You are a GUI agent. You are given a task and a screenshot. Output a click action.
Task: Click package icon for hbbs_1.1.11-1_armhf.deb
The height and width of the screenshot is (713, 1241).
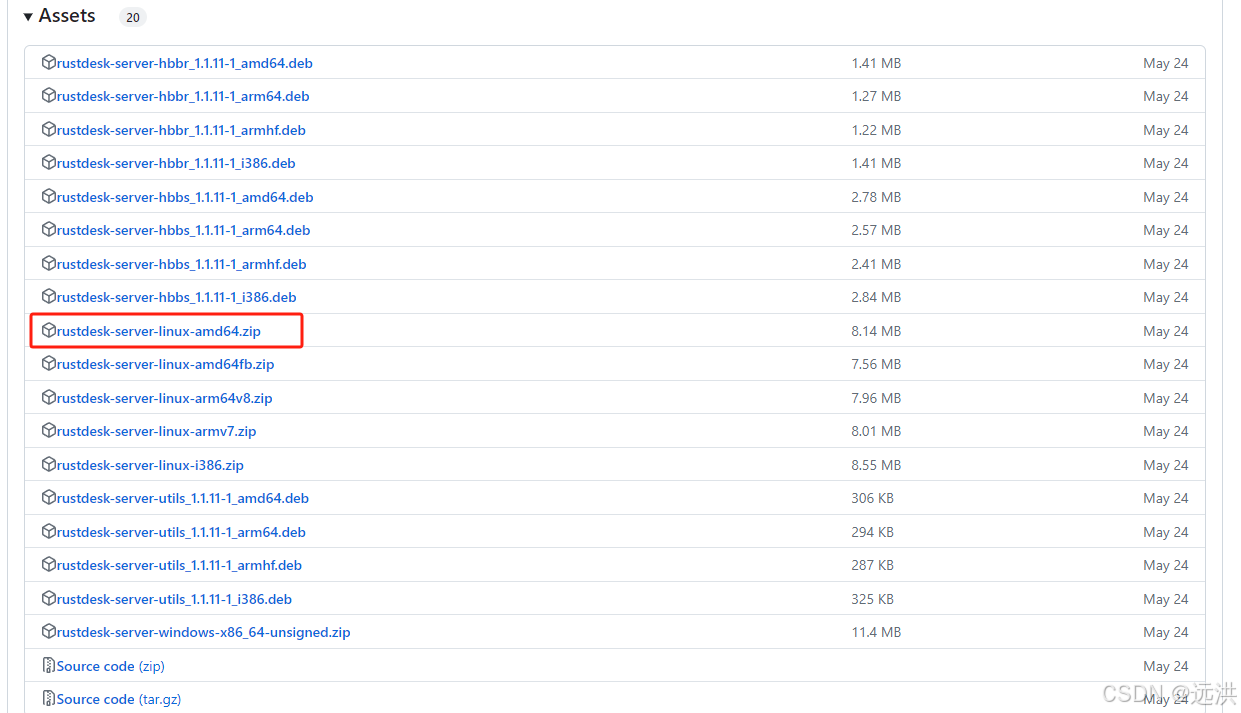click(x=49, y=263)
